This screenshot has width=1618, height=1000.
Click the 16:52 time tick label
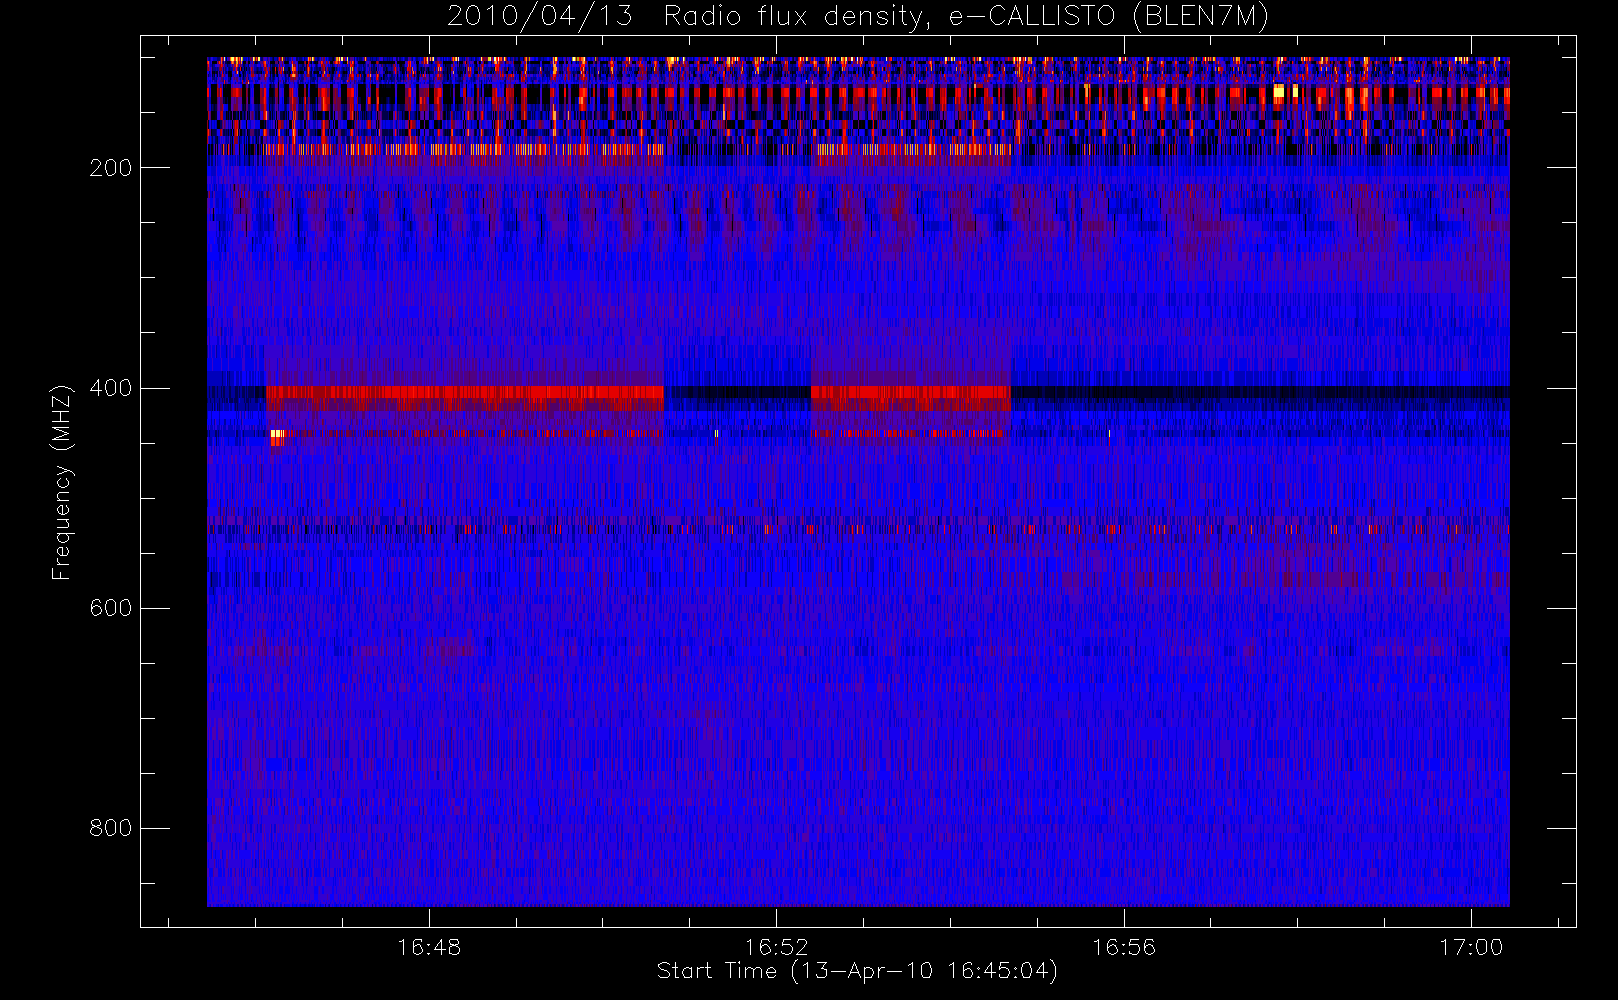click(776, 947)
